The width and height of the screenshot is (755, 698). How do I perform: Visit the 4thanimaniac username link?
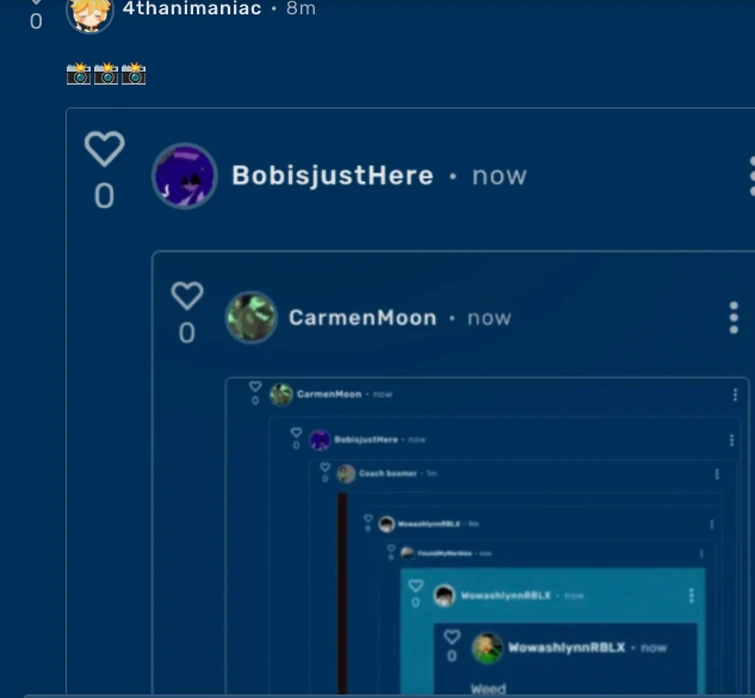(x=192, y=8)
